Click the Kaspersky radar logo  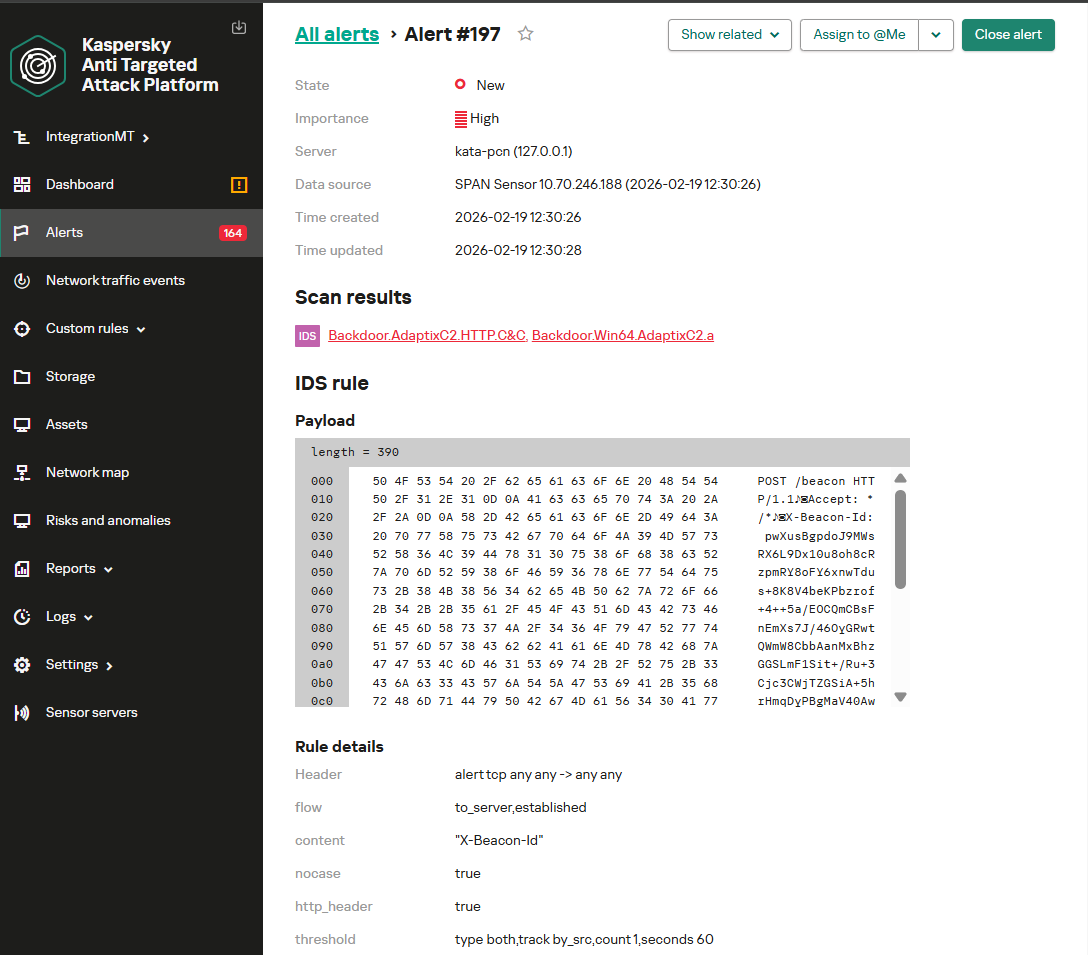pos(38,65)
